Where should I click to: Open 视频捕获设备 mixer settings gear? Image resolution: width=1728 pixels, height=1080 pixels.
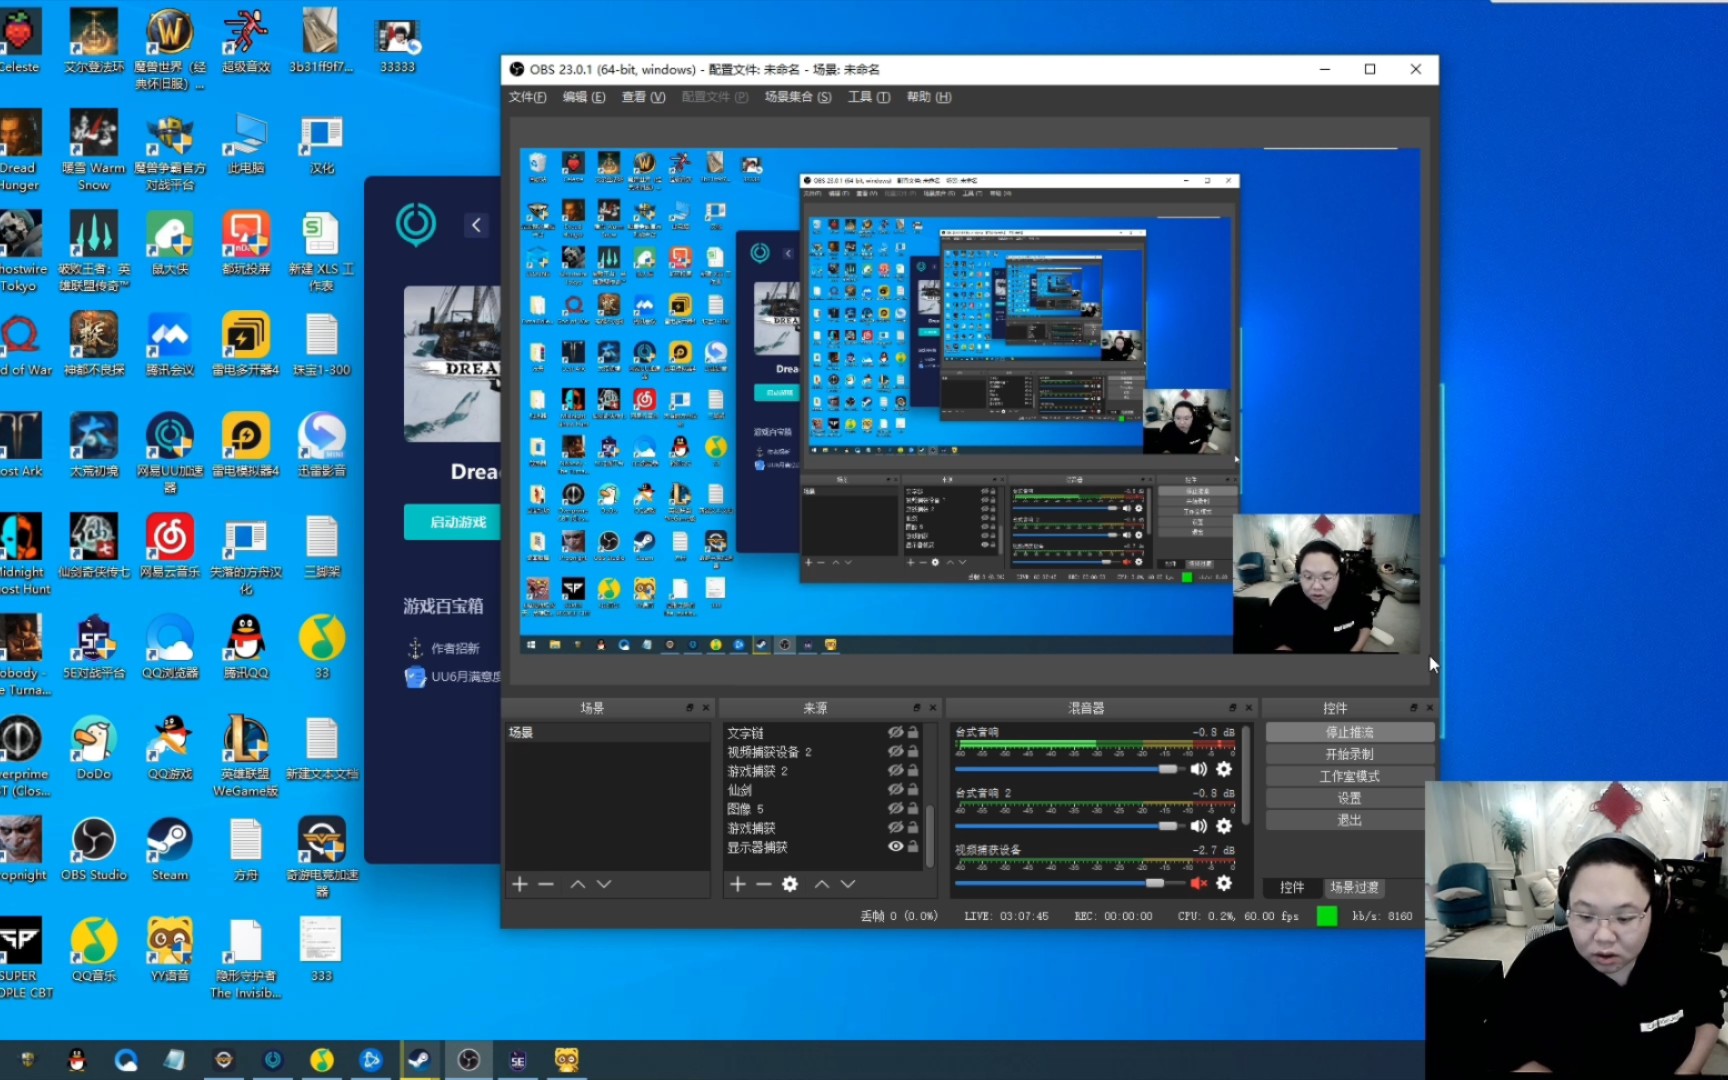tap(1224, 883)
